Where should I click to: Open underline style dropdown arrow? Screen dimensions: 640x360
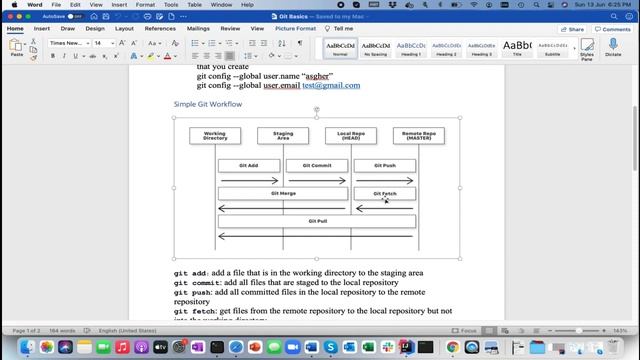click(x=84, y=56)
